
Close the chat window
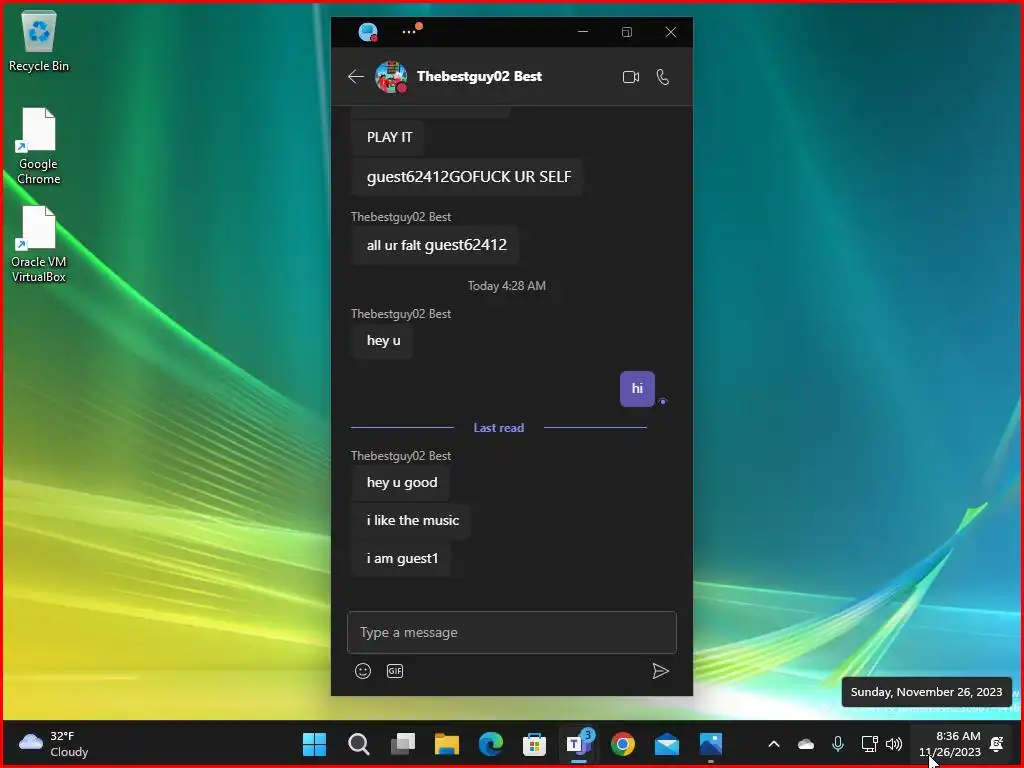pyautogui.click(x=671, y=32)
